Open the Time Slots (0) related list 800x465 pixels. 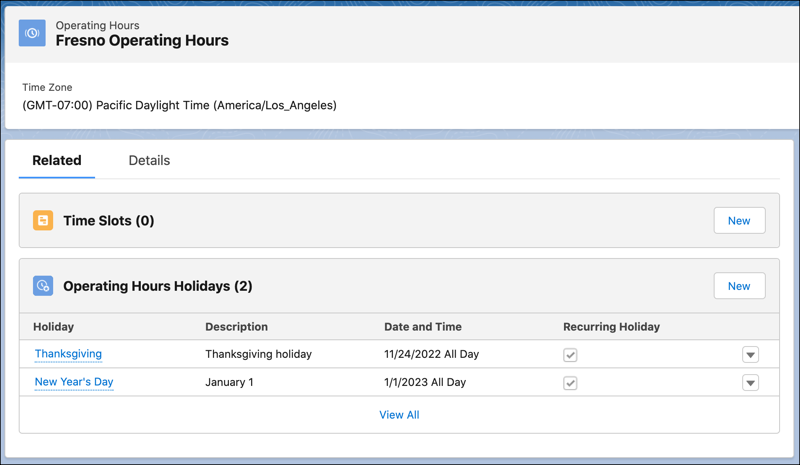tap(108, 221)
